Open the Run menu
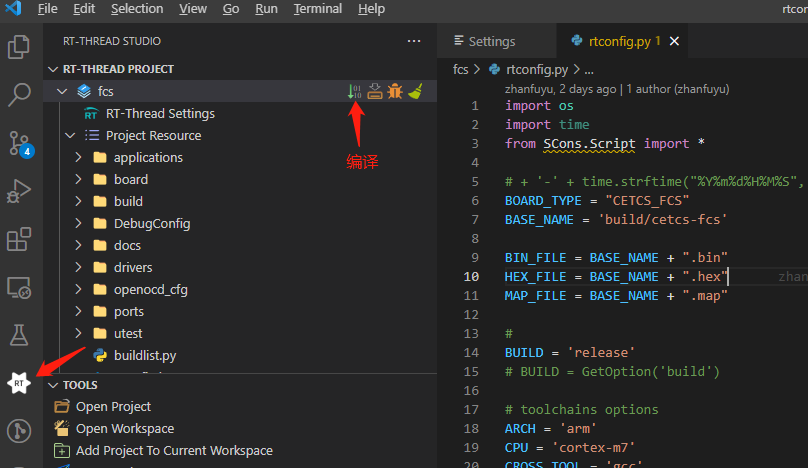The height and width of the screenshot is (468, 808). coord(266,9)
